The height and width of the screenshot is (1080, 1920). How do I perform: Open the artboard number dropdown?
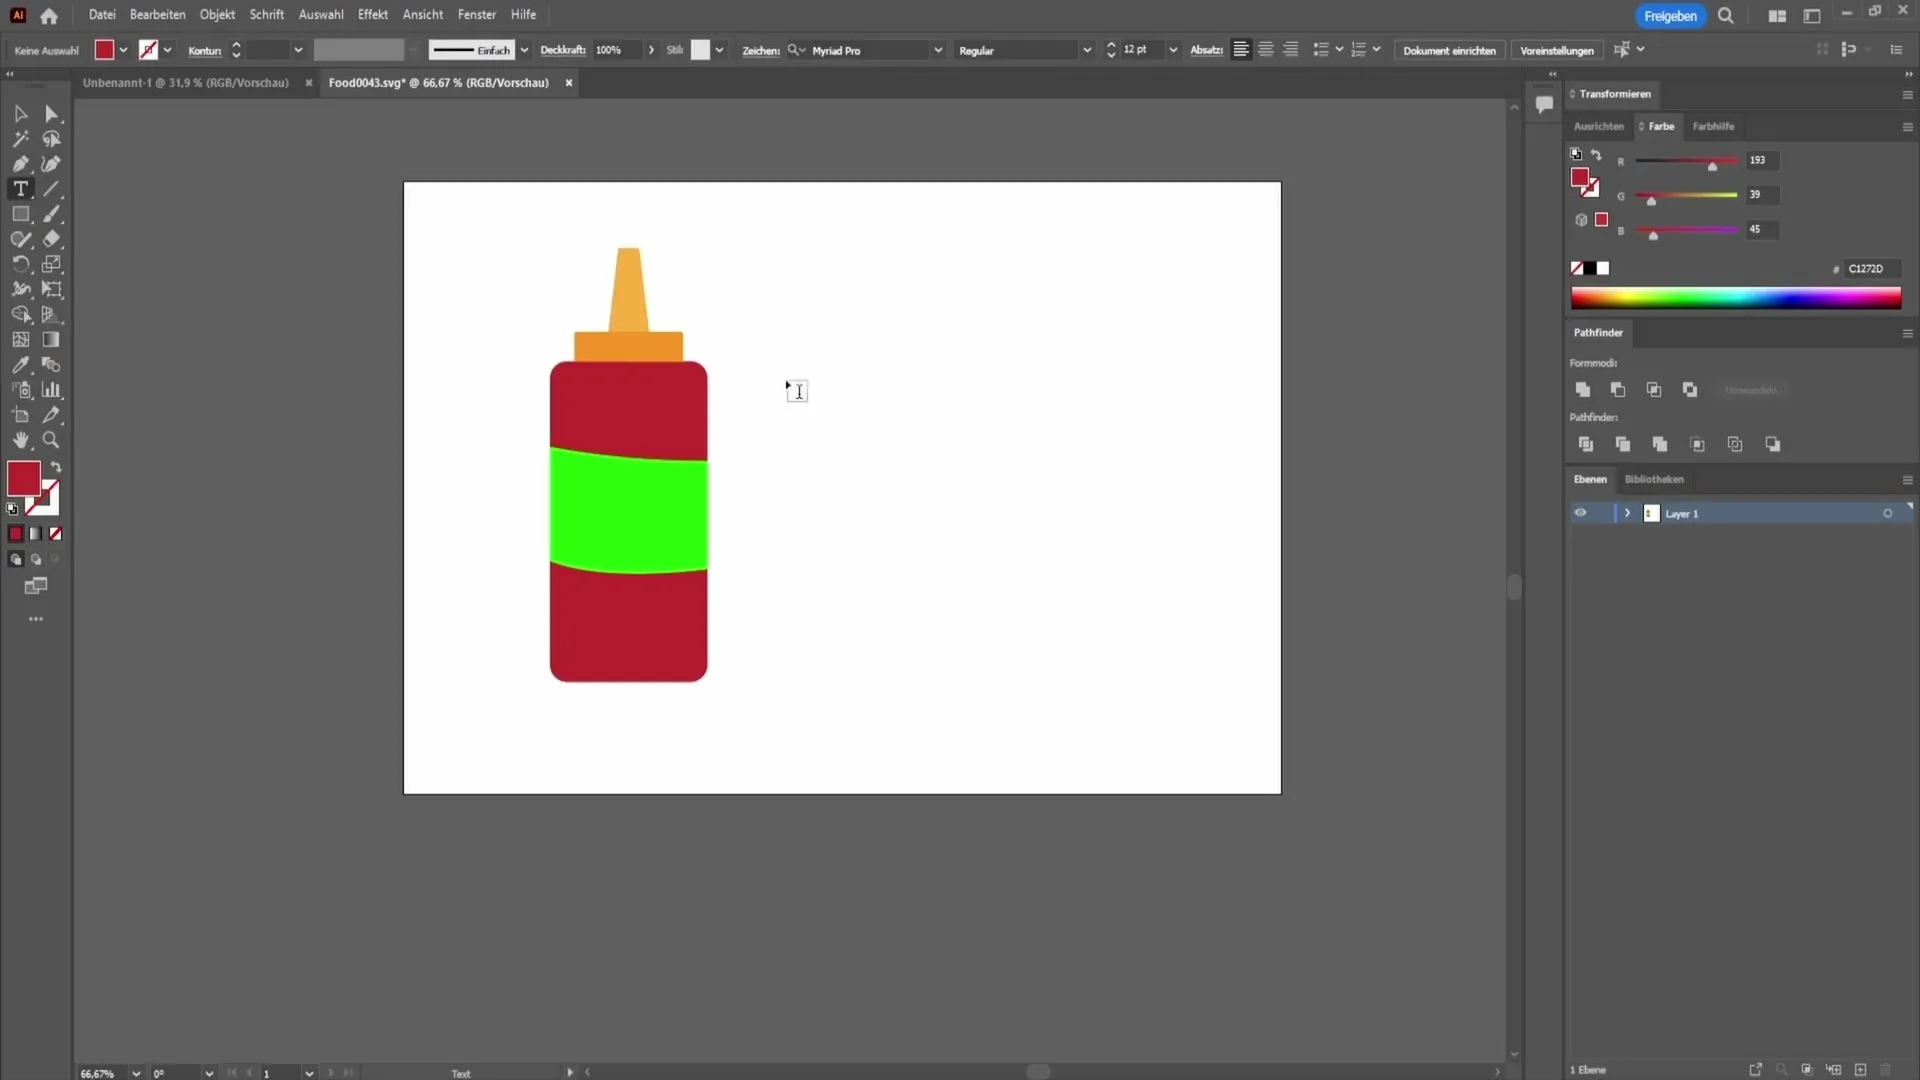[x=309, y=1073]
